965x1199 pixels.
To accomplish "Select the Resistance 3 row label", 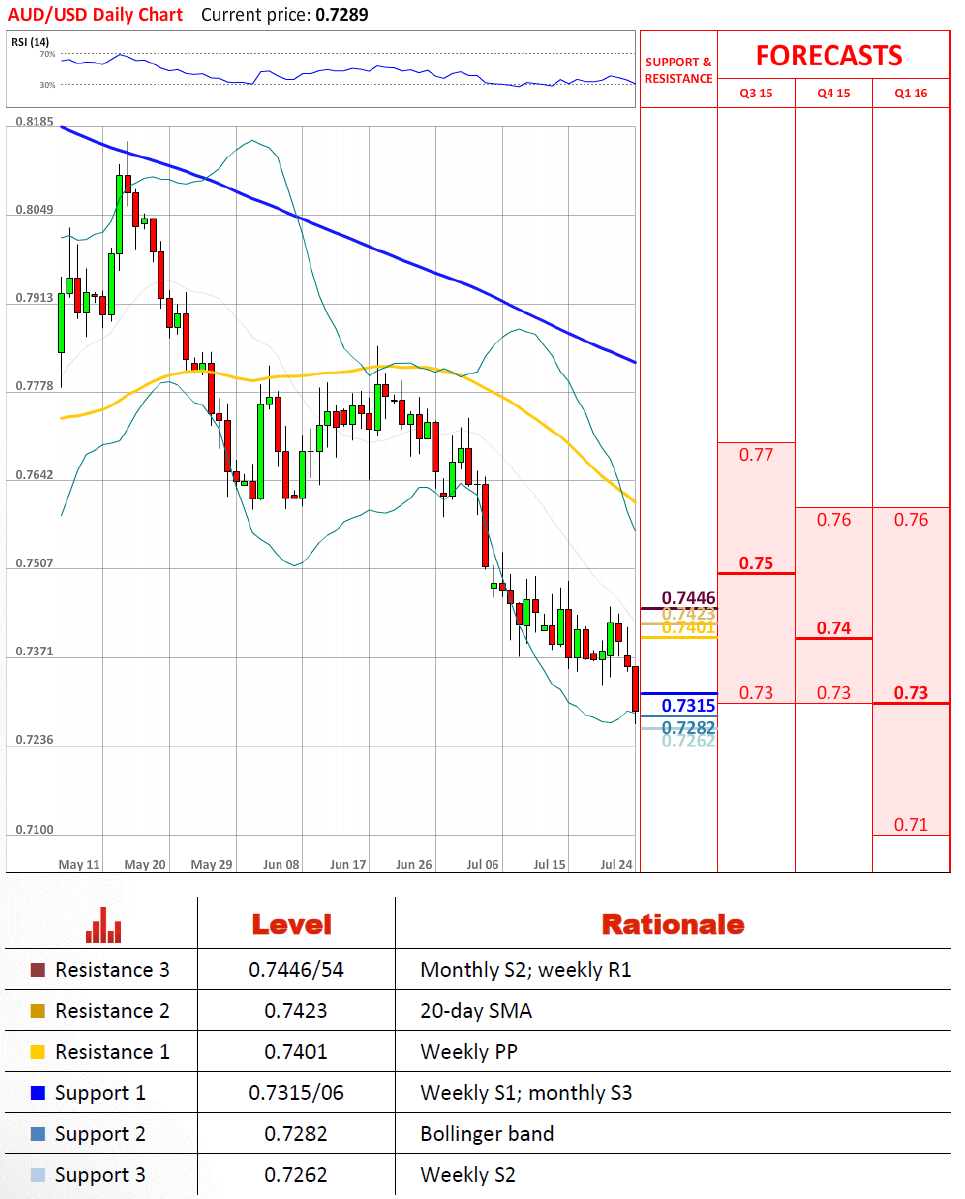I will click(x=112, y=970).
